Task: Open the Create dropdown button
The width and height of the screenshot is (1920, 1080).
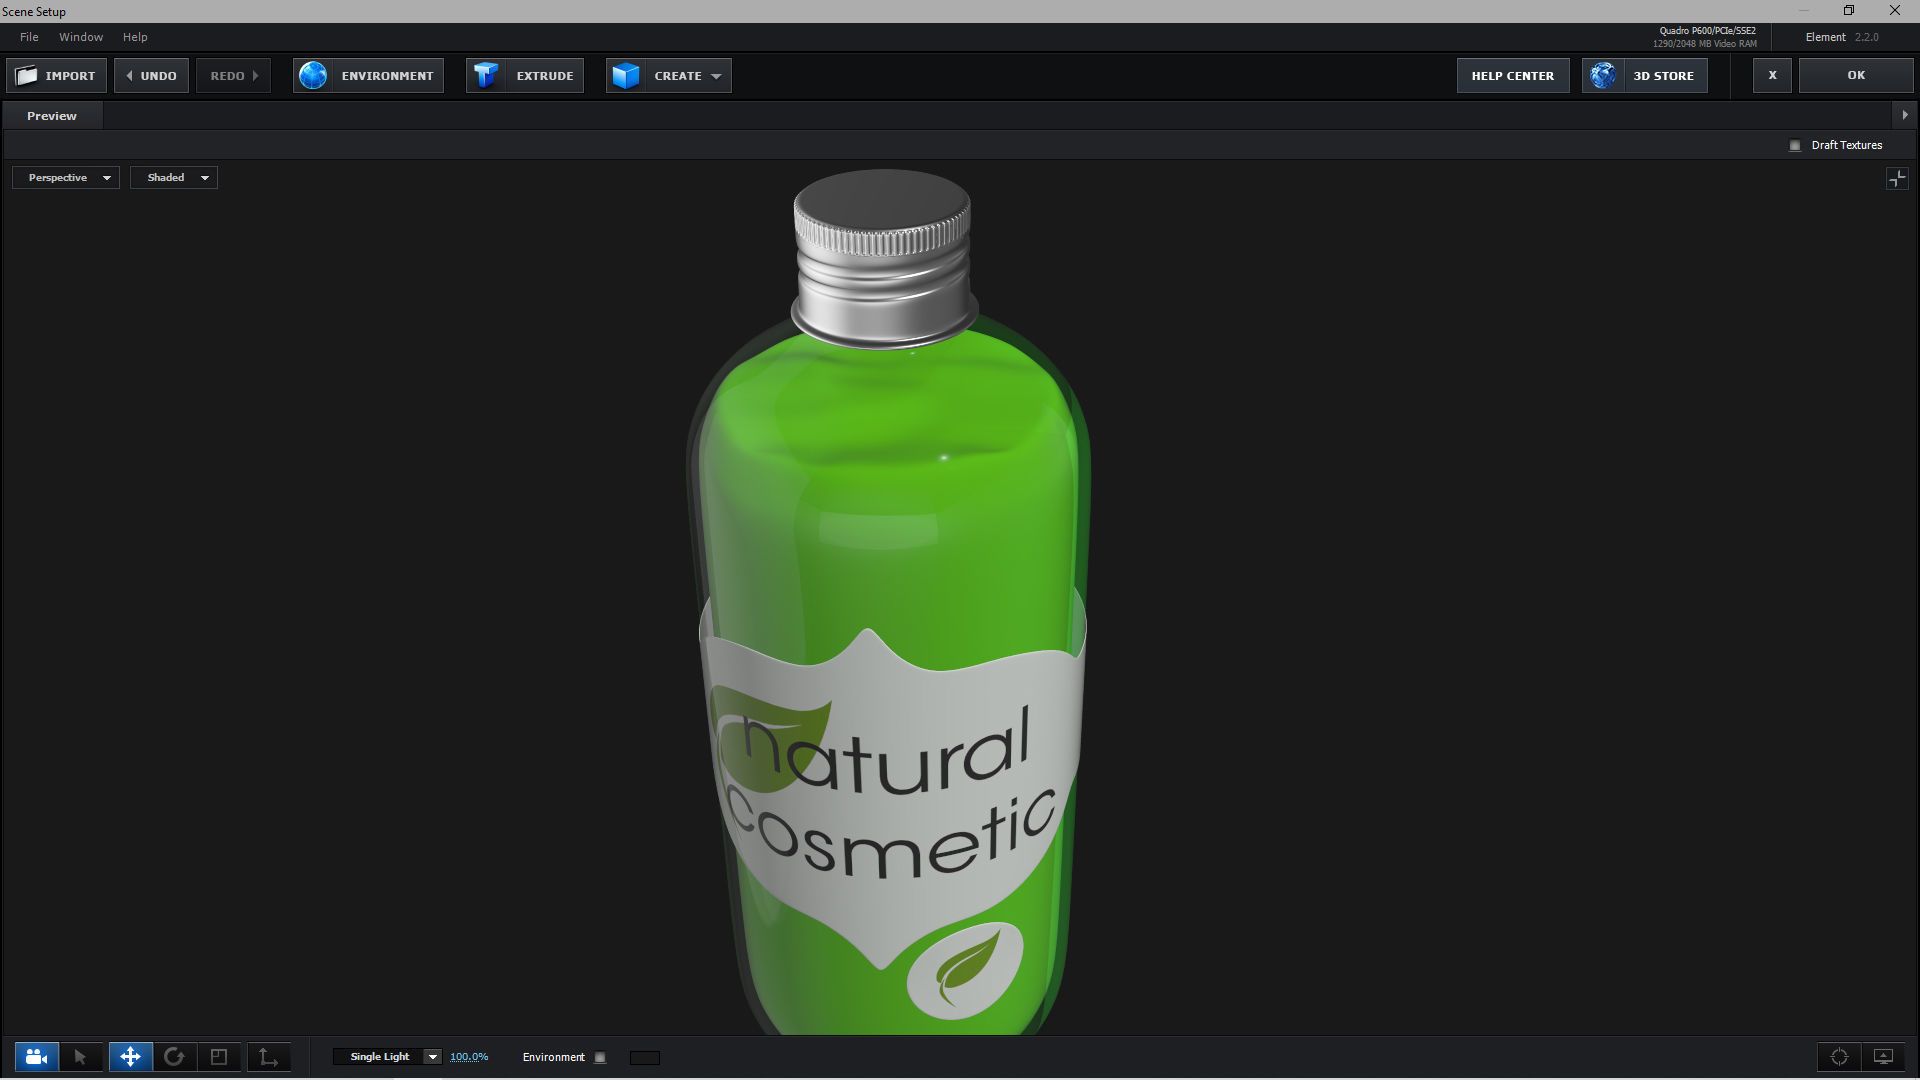Action: pyautogui.click(x=669, y=76)
